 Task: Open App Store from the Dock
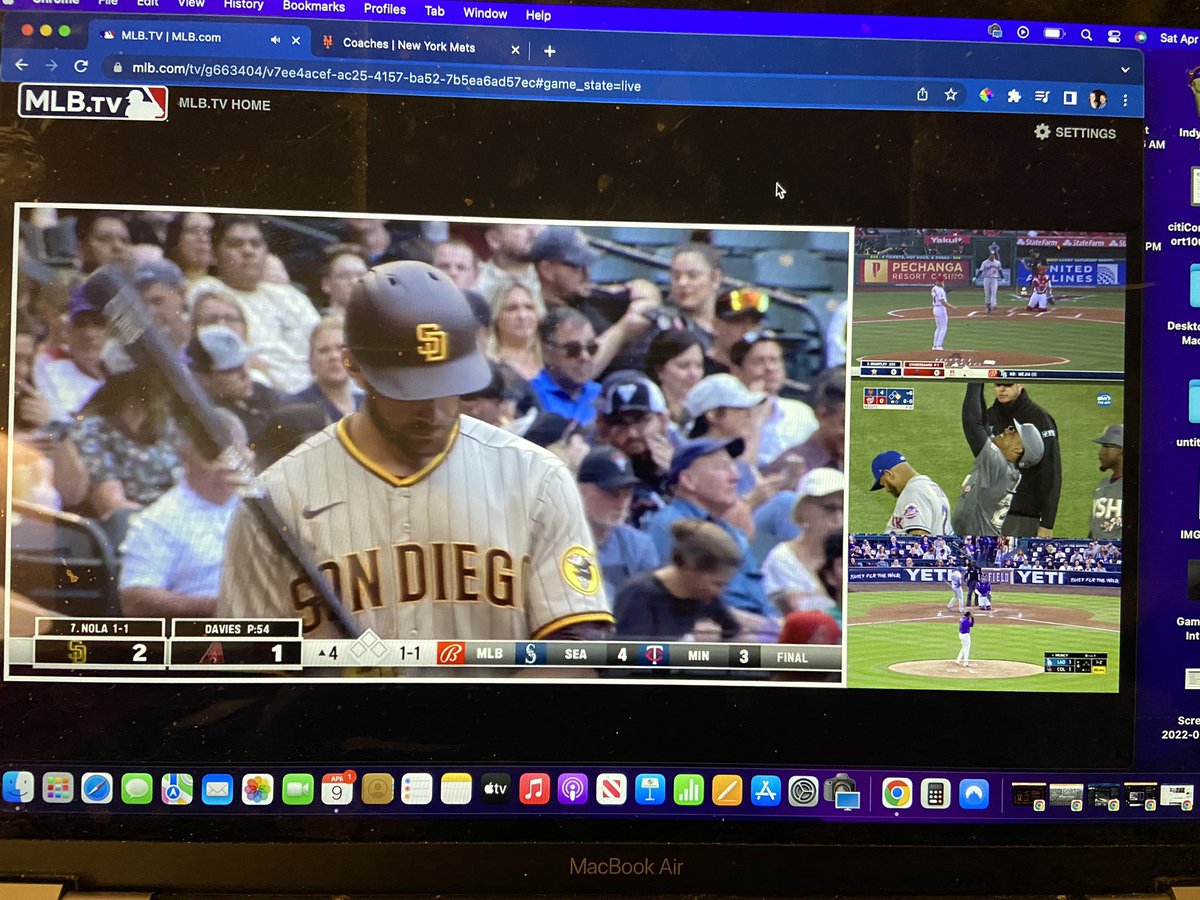(765, 790)
